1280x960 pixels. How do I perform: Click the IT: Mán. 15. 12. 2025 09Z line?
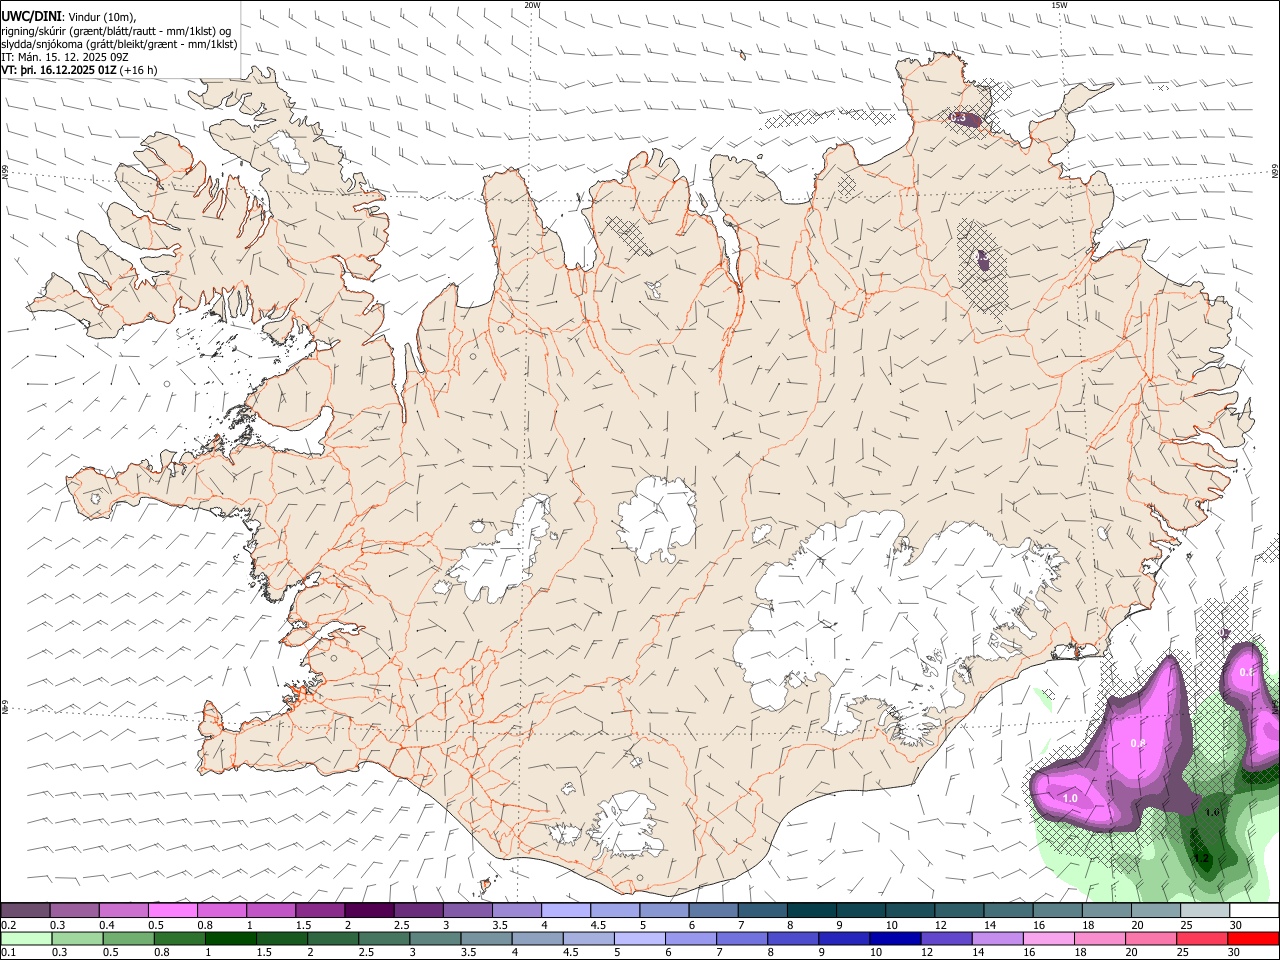(x=65, y=57)
